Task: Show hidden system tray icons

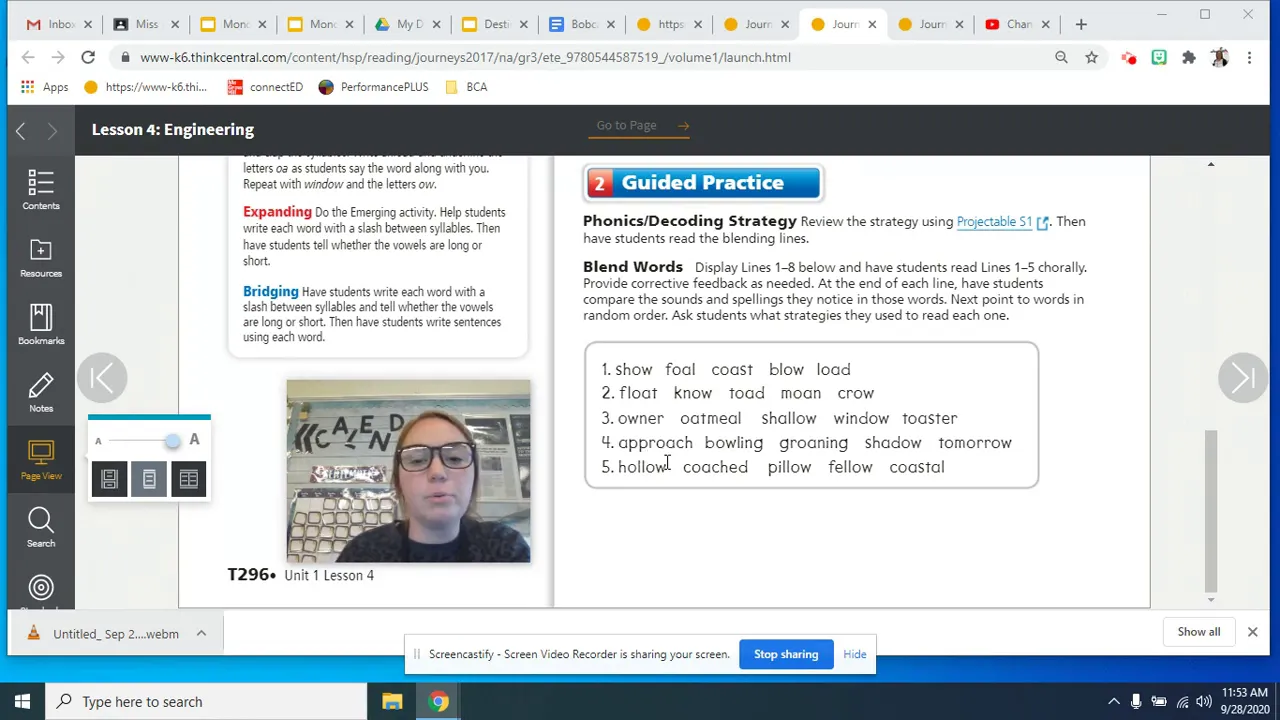Action: tap(1113, 702)
